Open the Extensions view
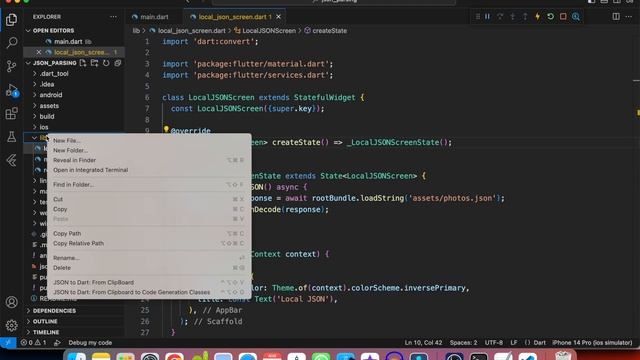The width and height of the screenshot is (640, 360). click(x=11, y=113)
